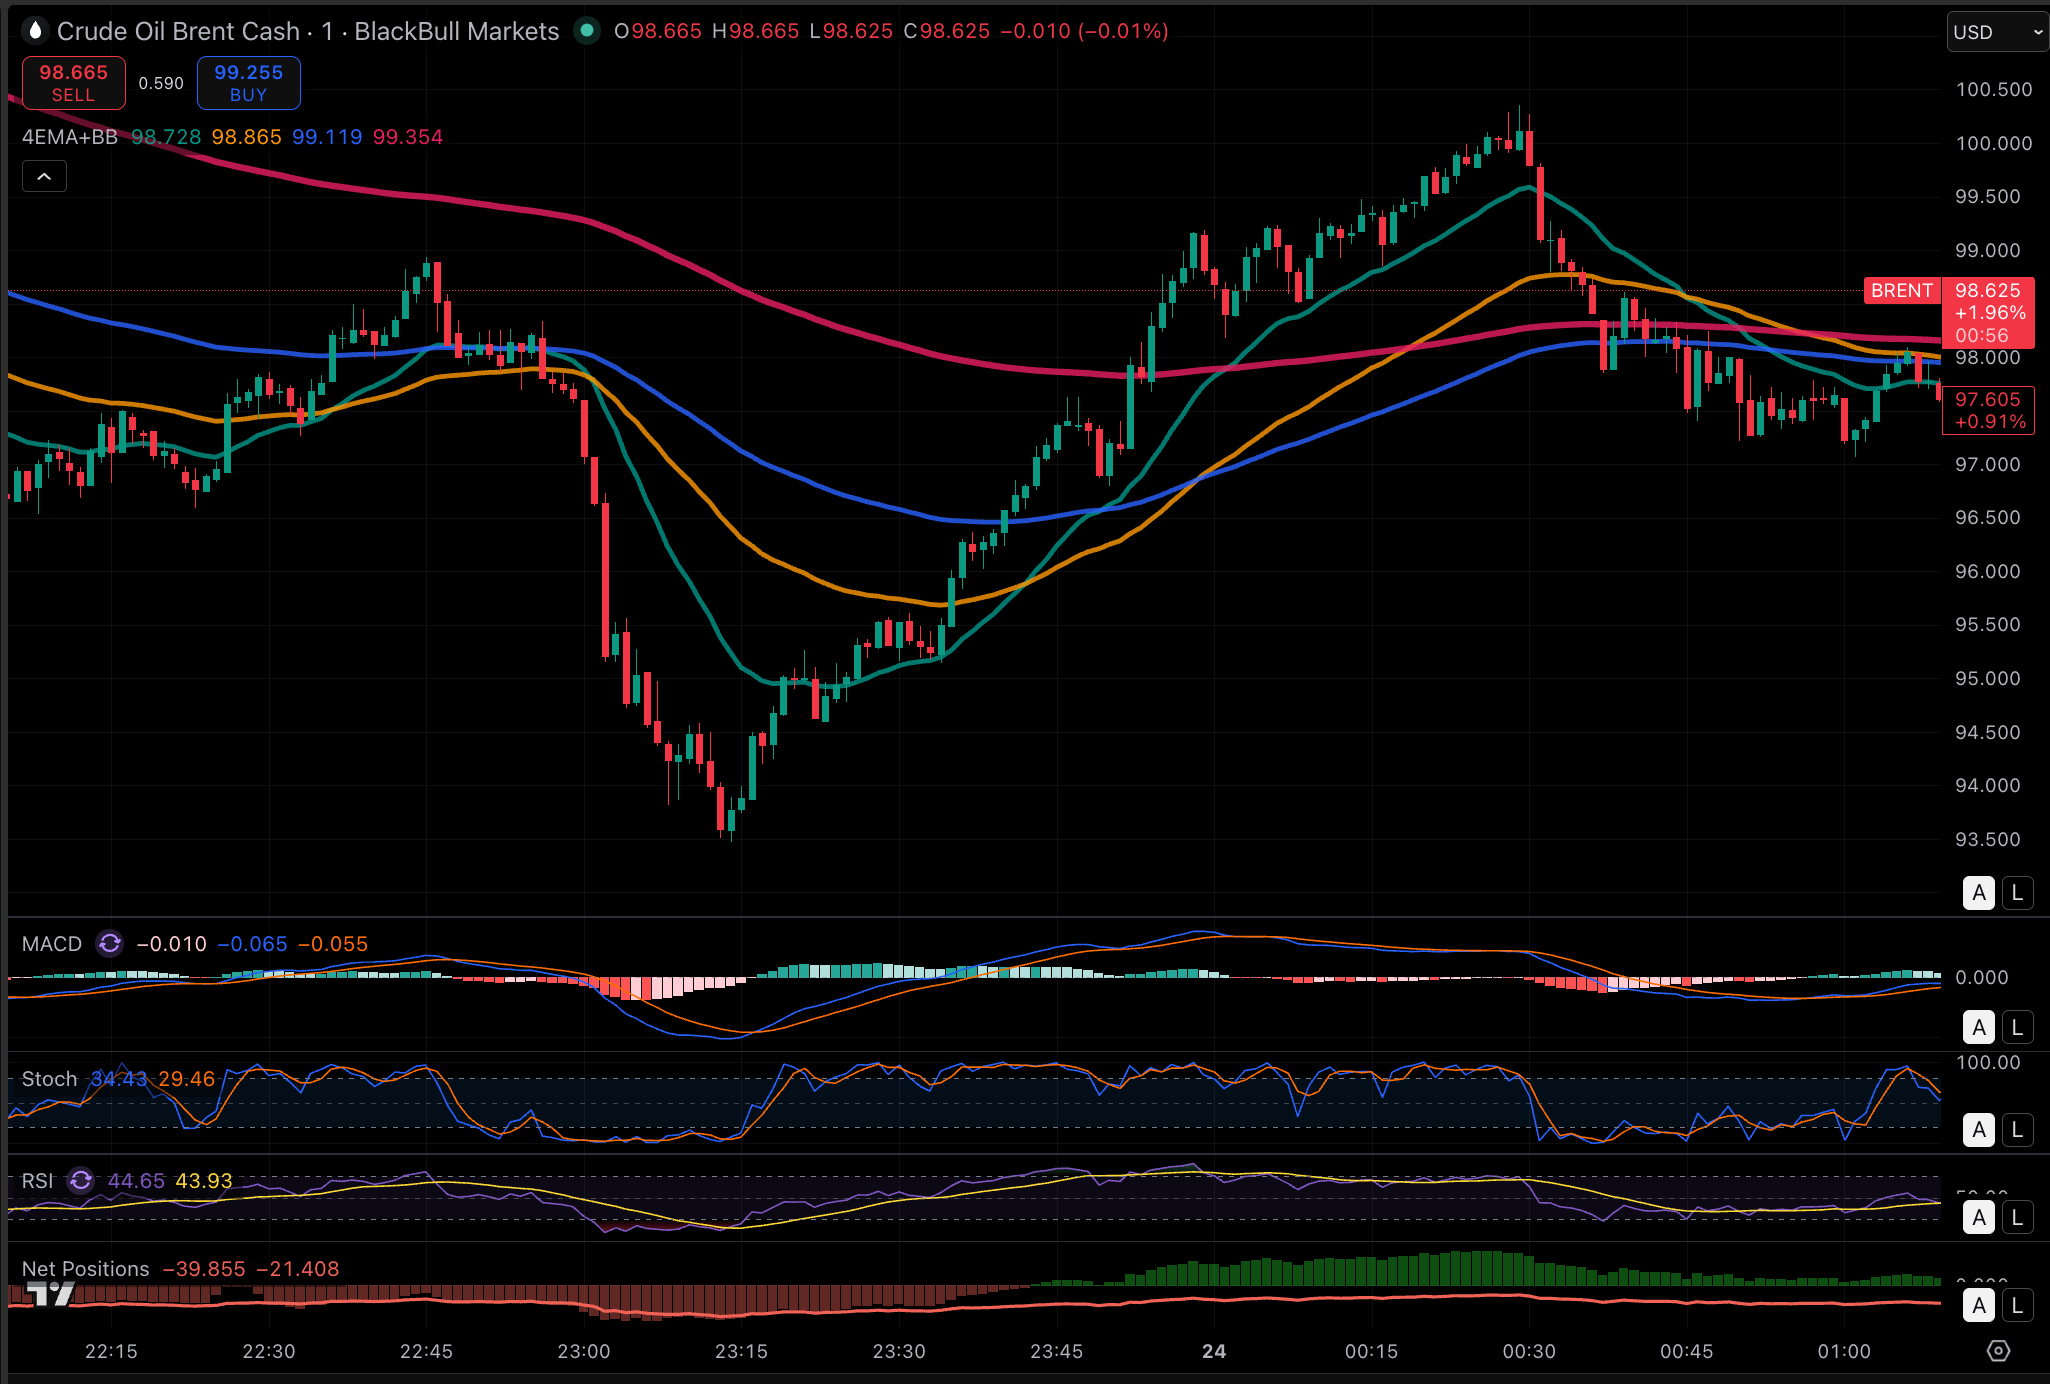Viewport: 2050px width, 1384px height.
Task: Enable log scale L on Stoch pane
Action: pos(2017,1130)
